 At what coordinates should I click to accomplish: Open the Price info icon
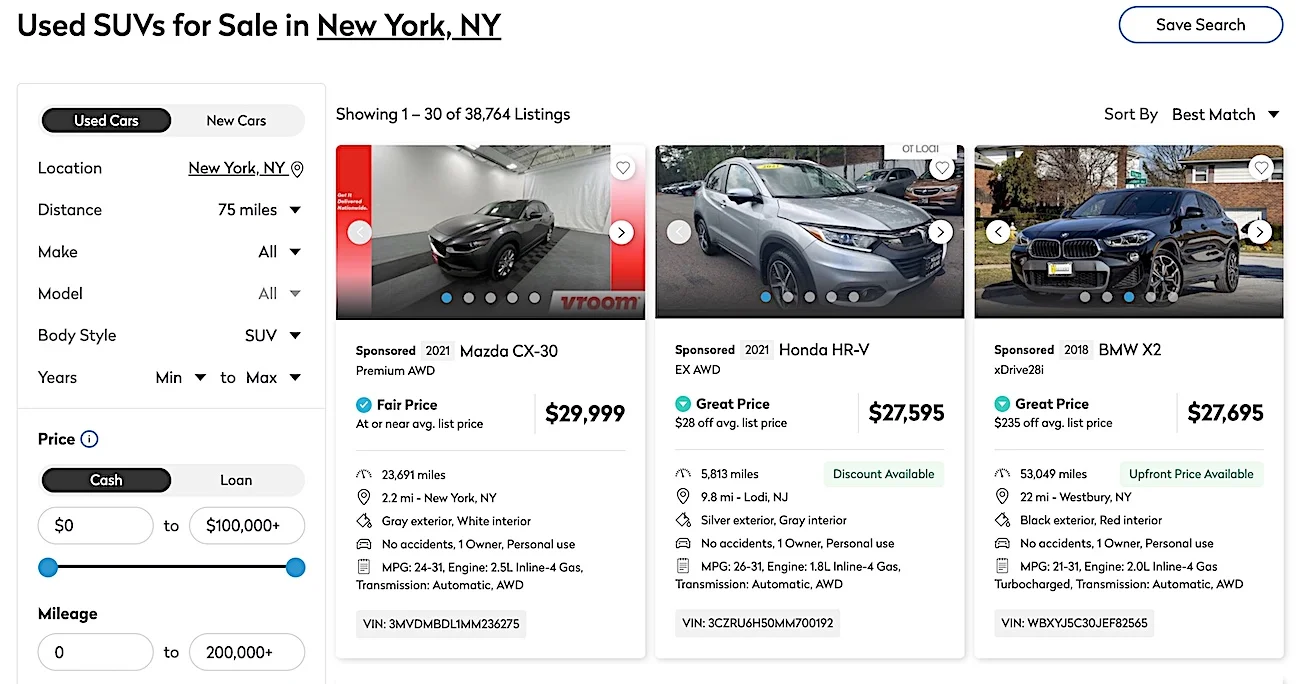[89, 439]
